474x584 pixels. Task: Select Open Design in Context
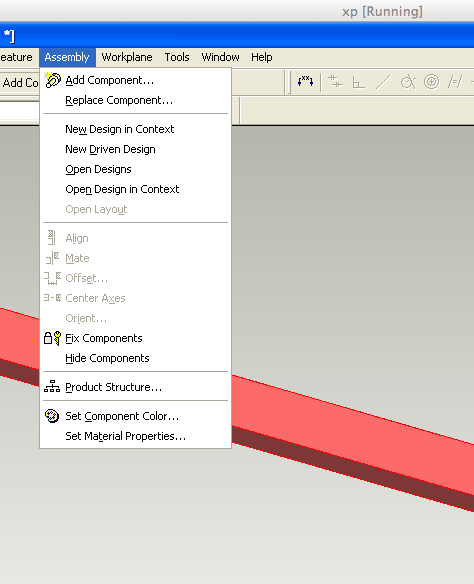click(136, 189)
